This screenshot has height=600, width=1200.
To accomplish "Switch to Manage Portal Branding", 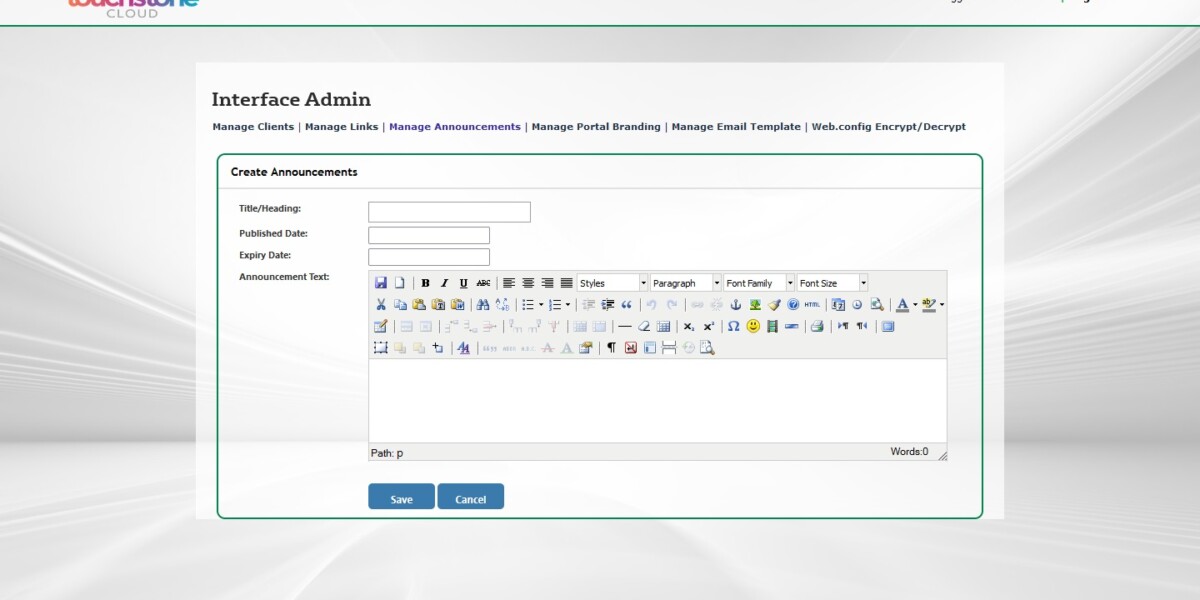I will tap(596, 127).
